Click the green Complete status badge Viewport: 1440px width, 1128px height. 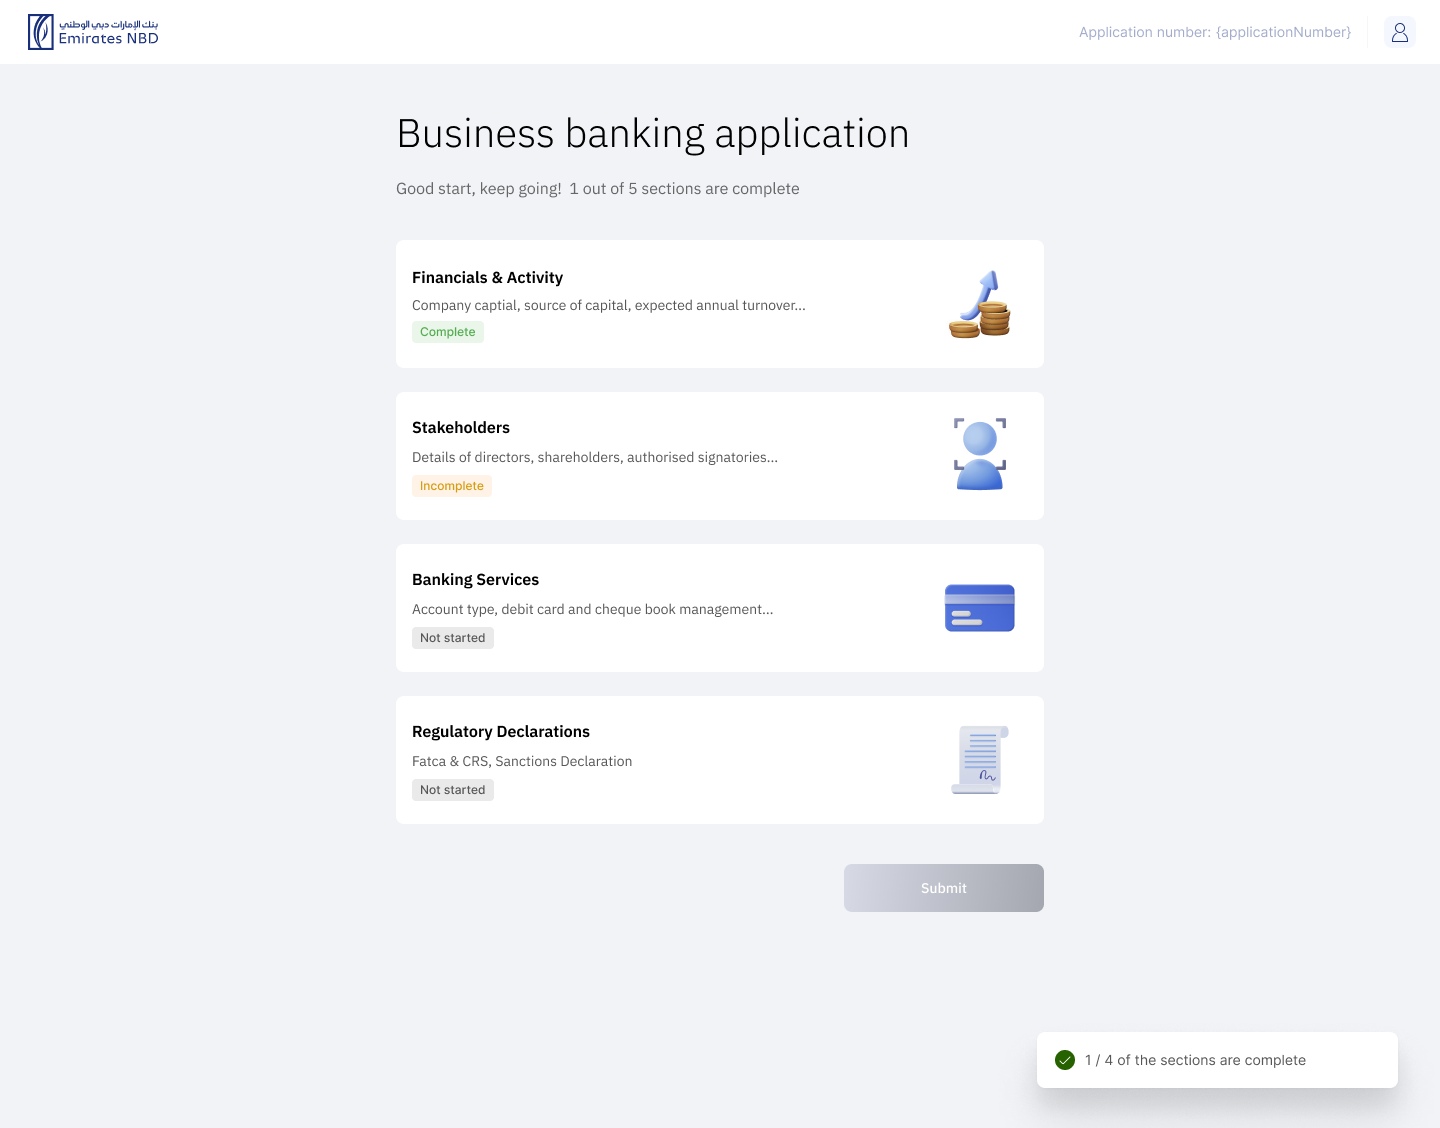(x=448, y=332)
